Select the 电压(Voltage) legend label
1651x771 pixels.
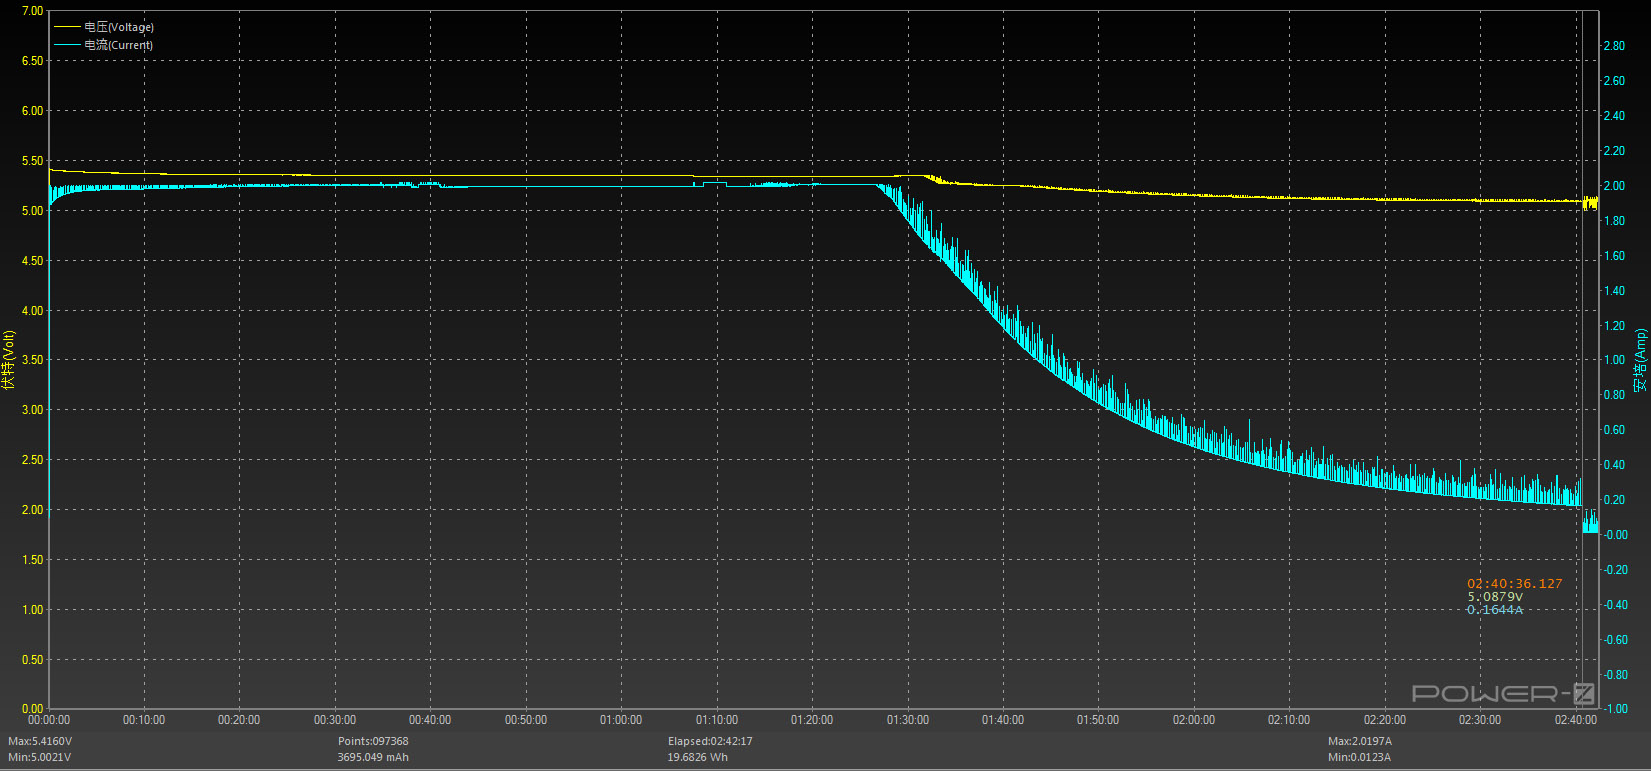(x=119, y=27)
